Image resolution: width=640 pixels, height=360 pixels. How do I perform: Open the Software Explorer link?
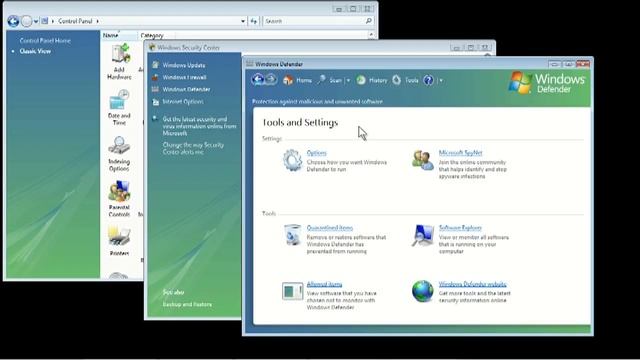click(460, 228)
